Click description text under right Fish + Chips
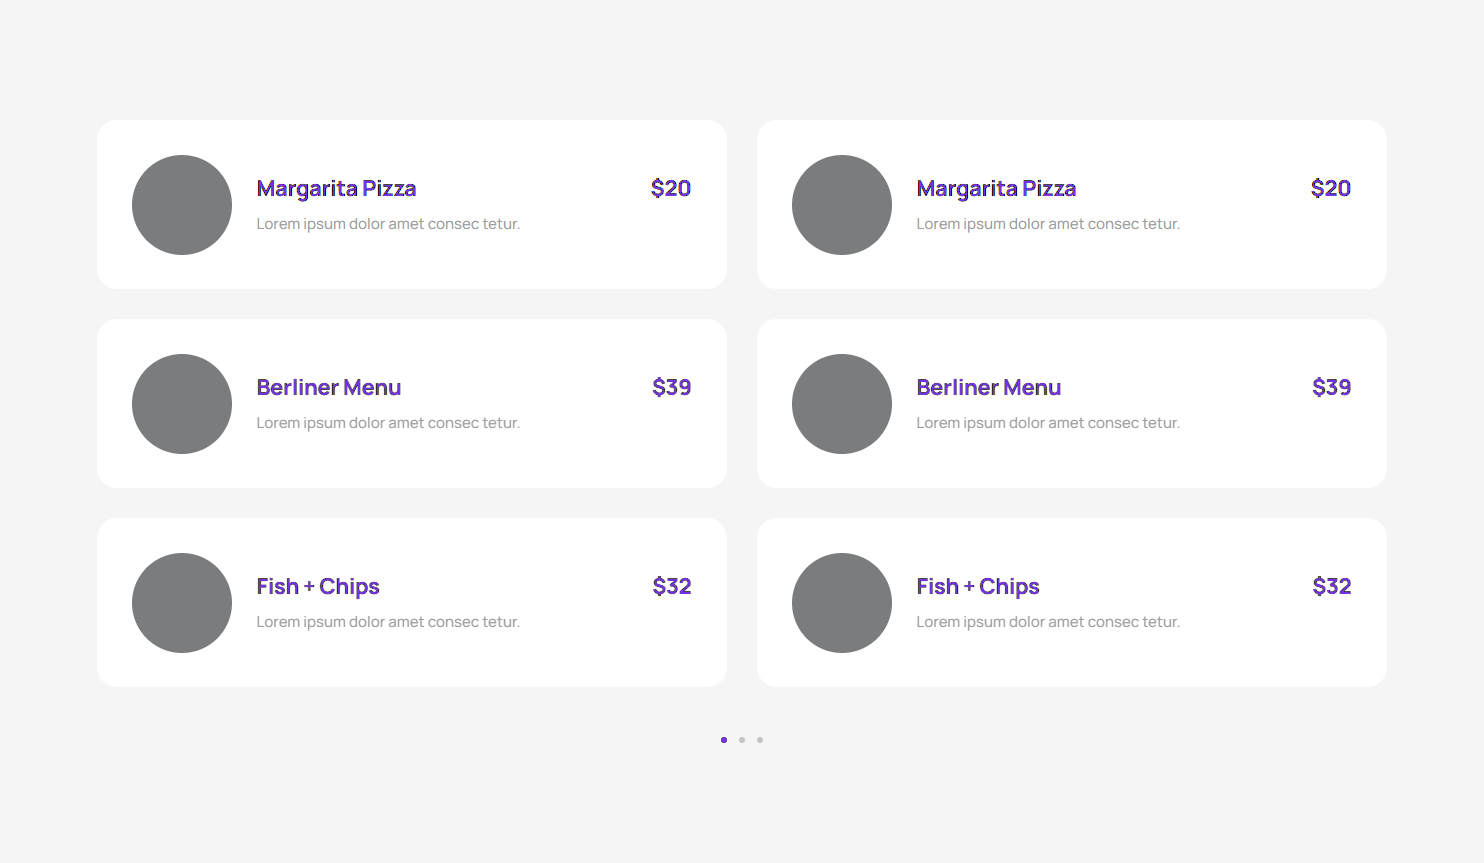Viewport: 1484px width, 863px height. pyautogui.click(x=1048, y=622)
